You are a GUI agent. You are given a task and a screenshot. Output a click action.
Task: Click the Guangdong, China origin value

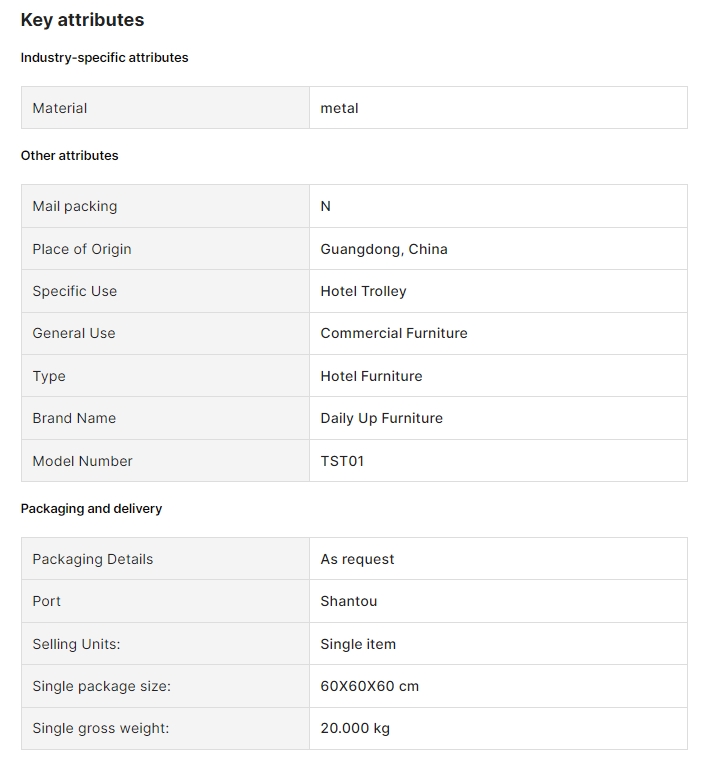[384, 249]
